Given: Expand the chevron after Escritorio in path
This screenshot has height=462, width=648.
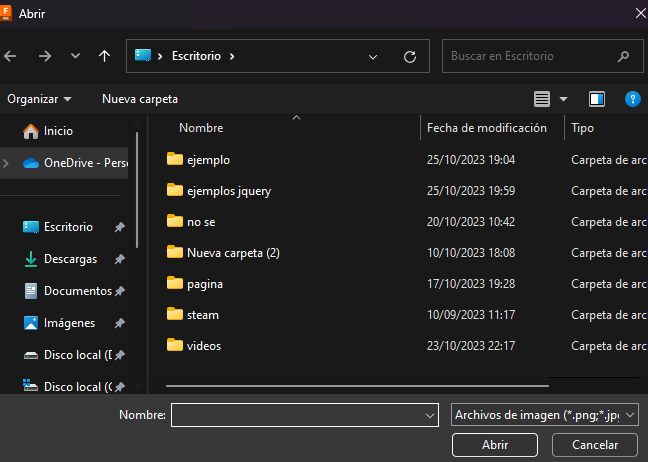Looking at the screenshot, I should [x=232, y=56].
